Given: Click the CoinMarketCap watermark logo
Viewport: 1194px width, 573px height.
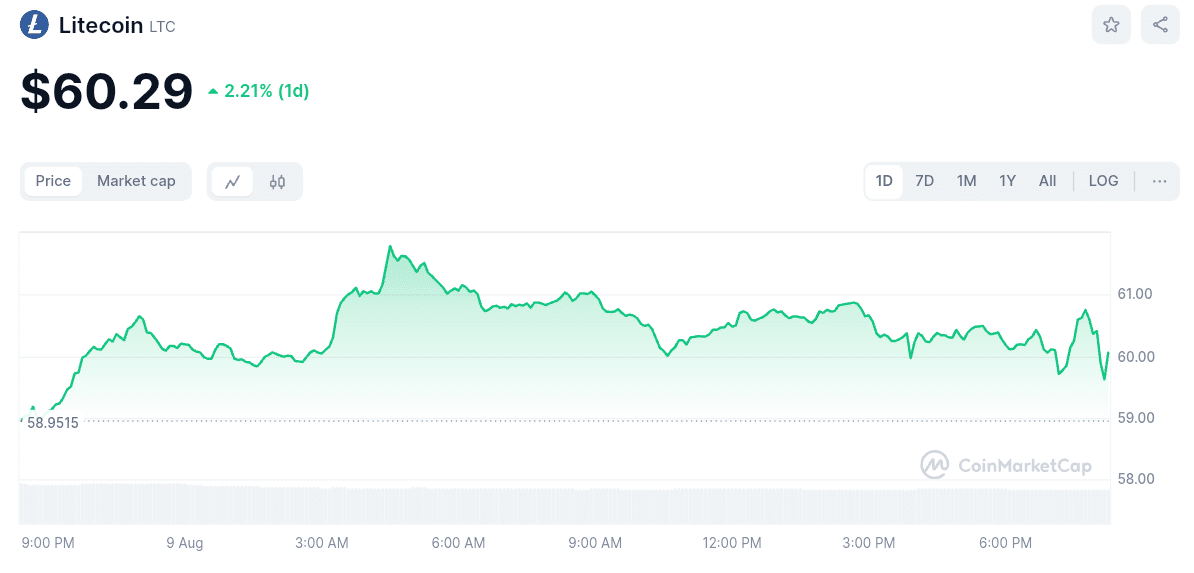Looking at the screenshot, I should 1006,465.
